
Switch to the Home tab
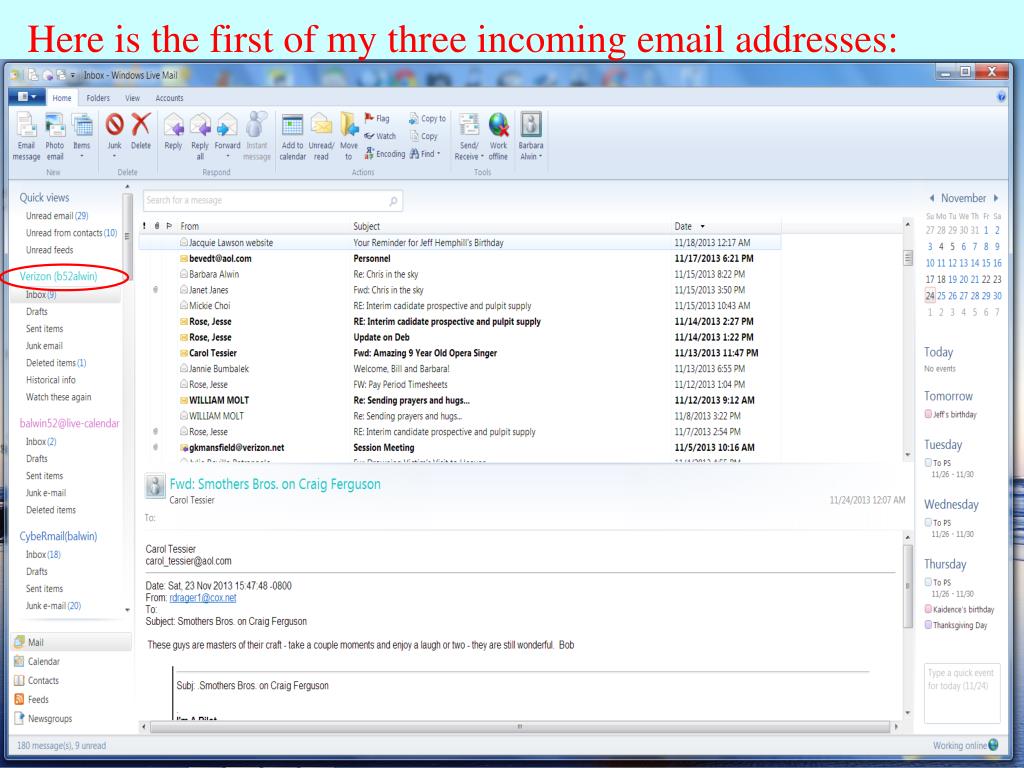tap(62, 98)
